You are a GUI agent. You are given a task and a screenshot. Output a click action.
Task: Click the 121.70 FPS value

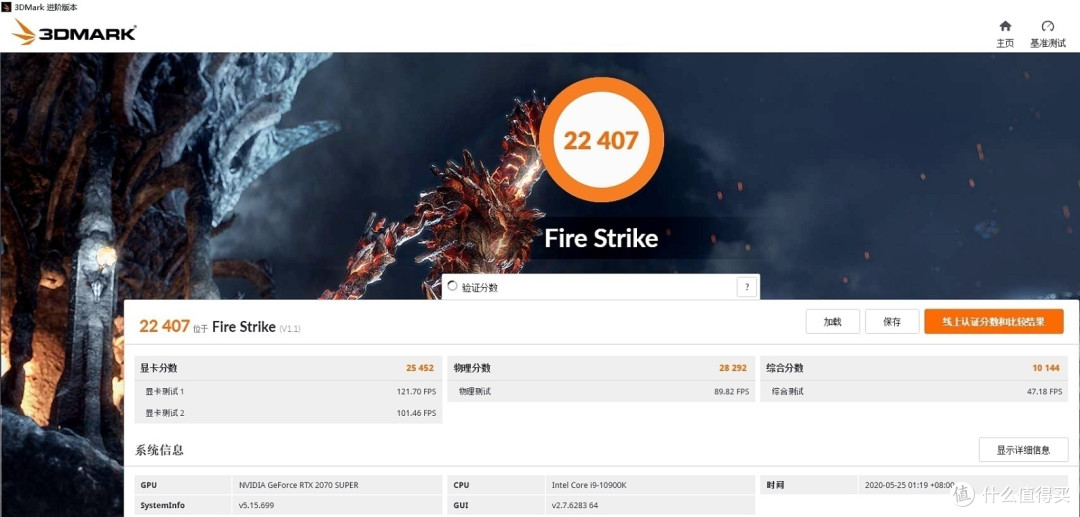pyautogui.click(x=416, y=392)
